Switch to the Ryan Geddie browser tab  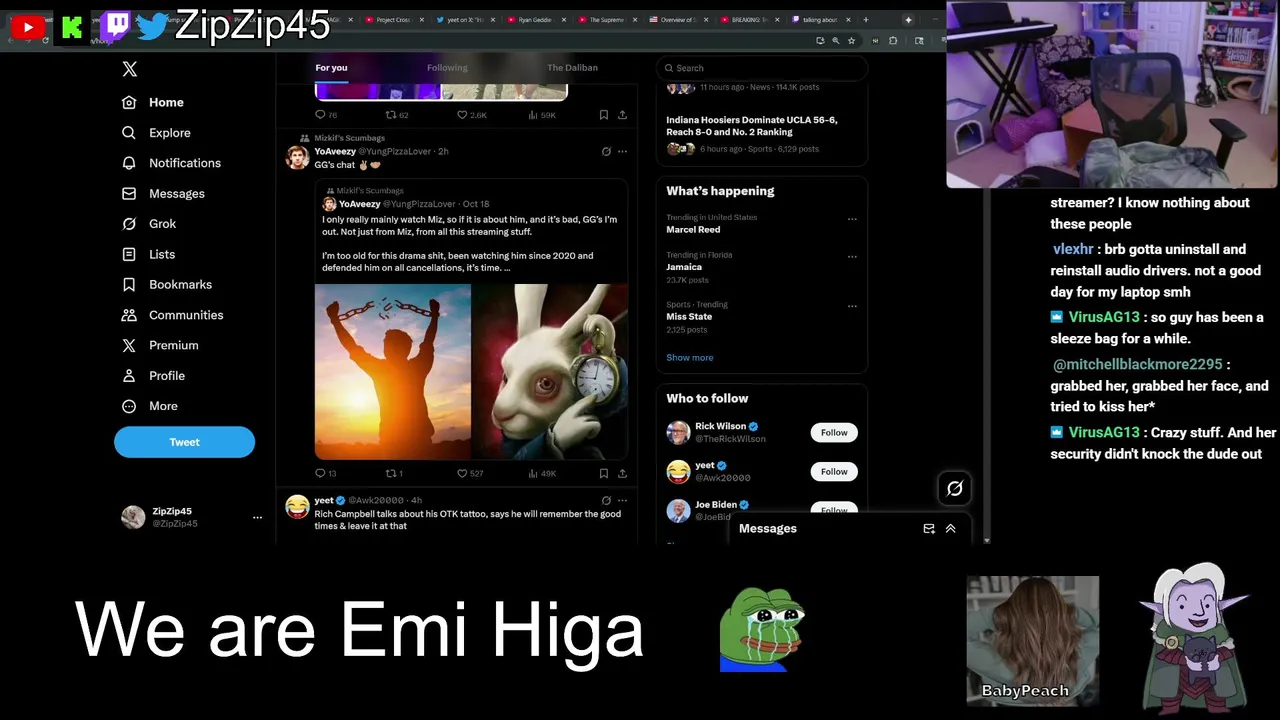pos(535,20)
